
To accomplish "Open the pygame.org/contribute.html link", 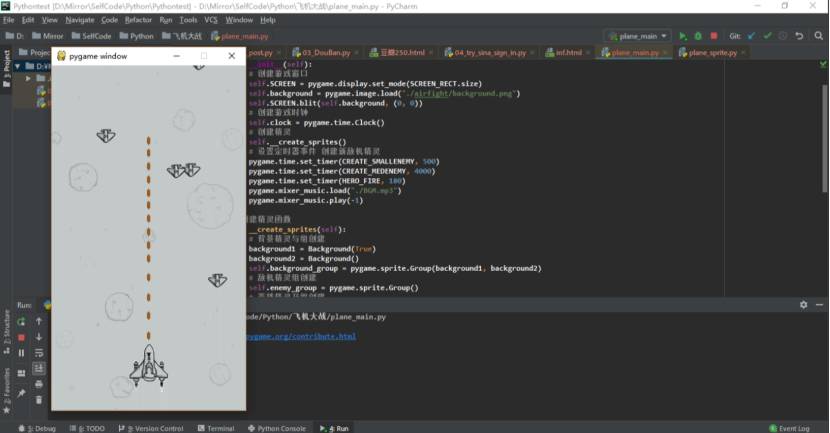I will click(x=301, y=336).
